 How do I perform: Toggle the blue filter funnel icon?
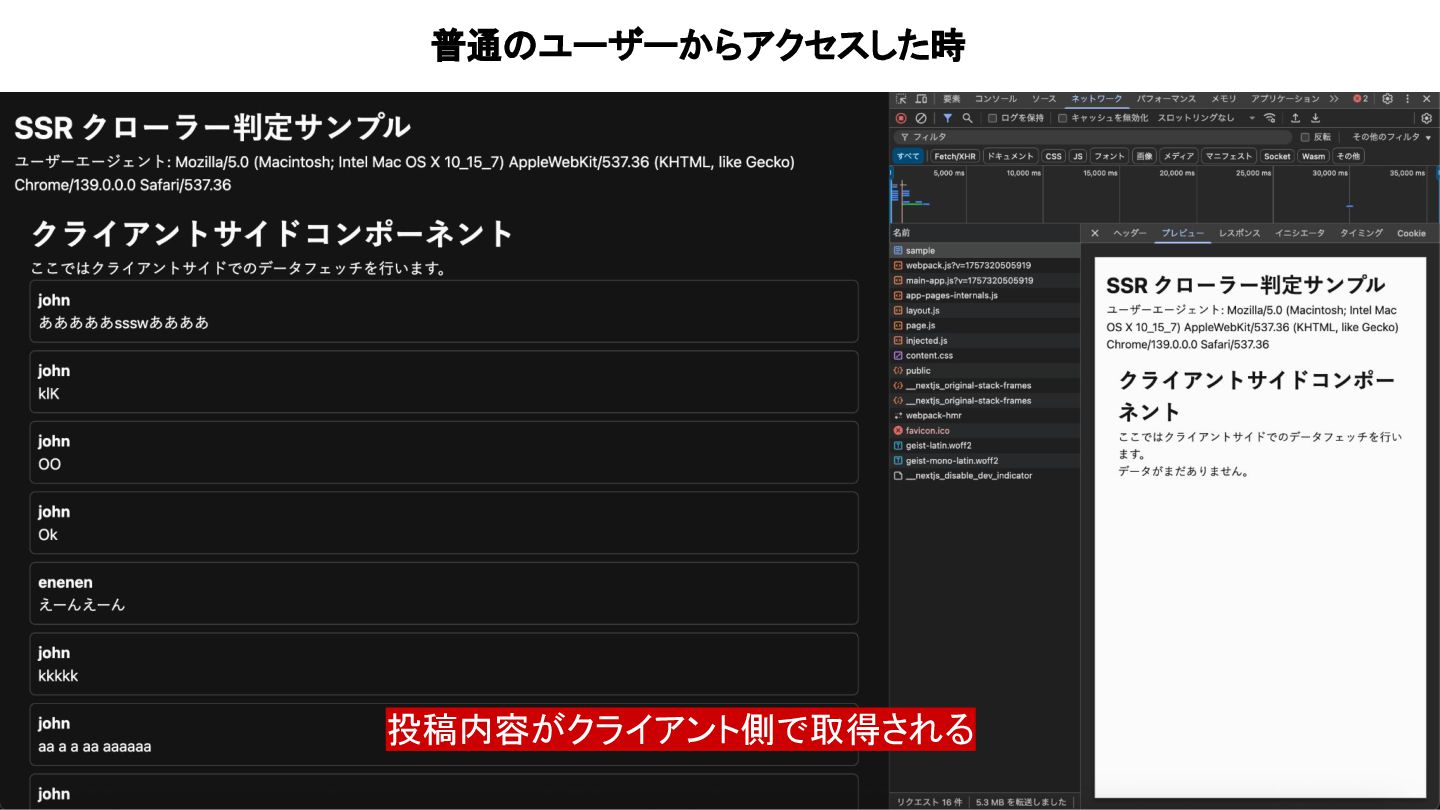point(947,118)
